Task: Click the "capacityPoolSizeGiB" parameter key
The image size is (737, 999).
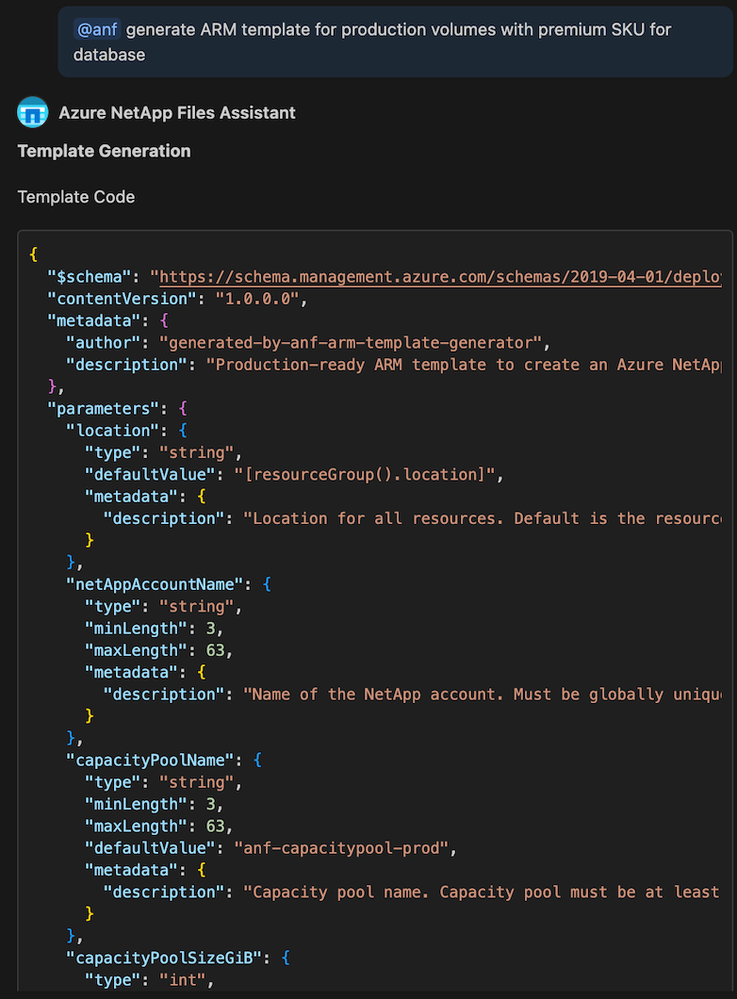Action: (163, 958)
